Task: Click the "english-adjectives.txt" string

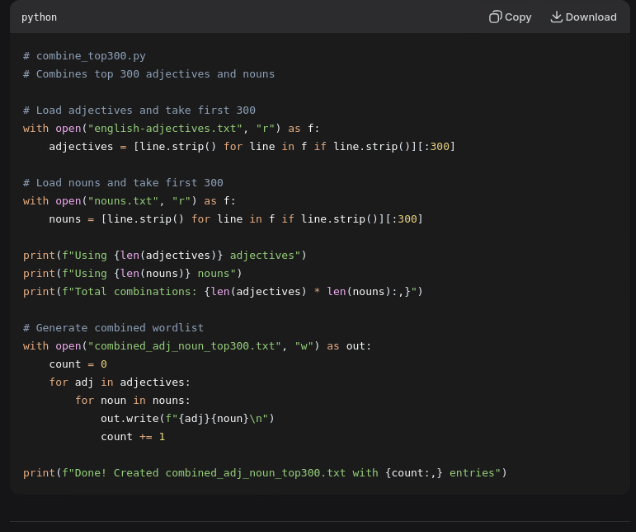Action: pyautogui.click(x=162, y=128)
